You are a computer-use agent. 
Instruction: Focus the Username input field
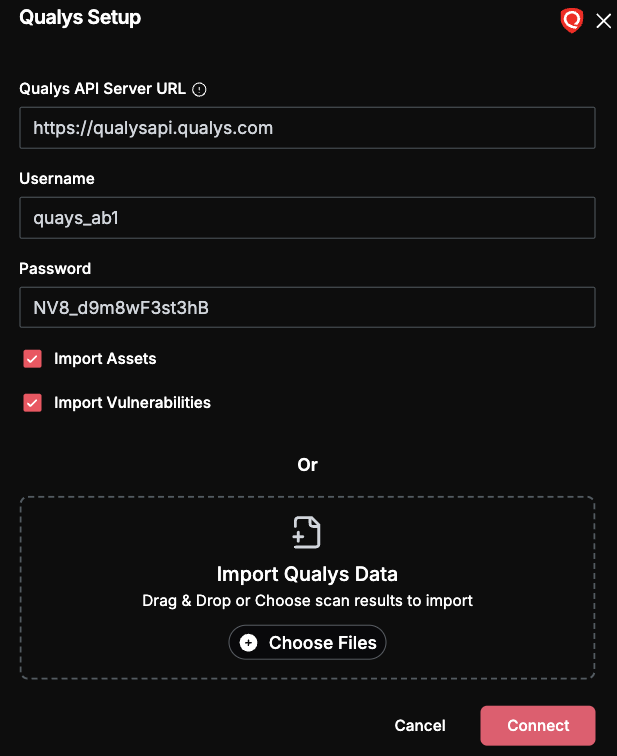pyautogui.click(x=308, y=217)
